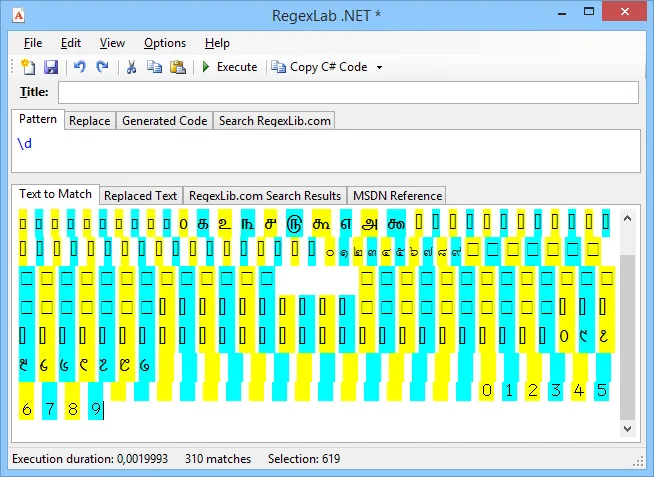
Task: Expand the Copy C# Code dropdown arrow
Action: [x=379, y=67]
